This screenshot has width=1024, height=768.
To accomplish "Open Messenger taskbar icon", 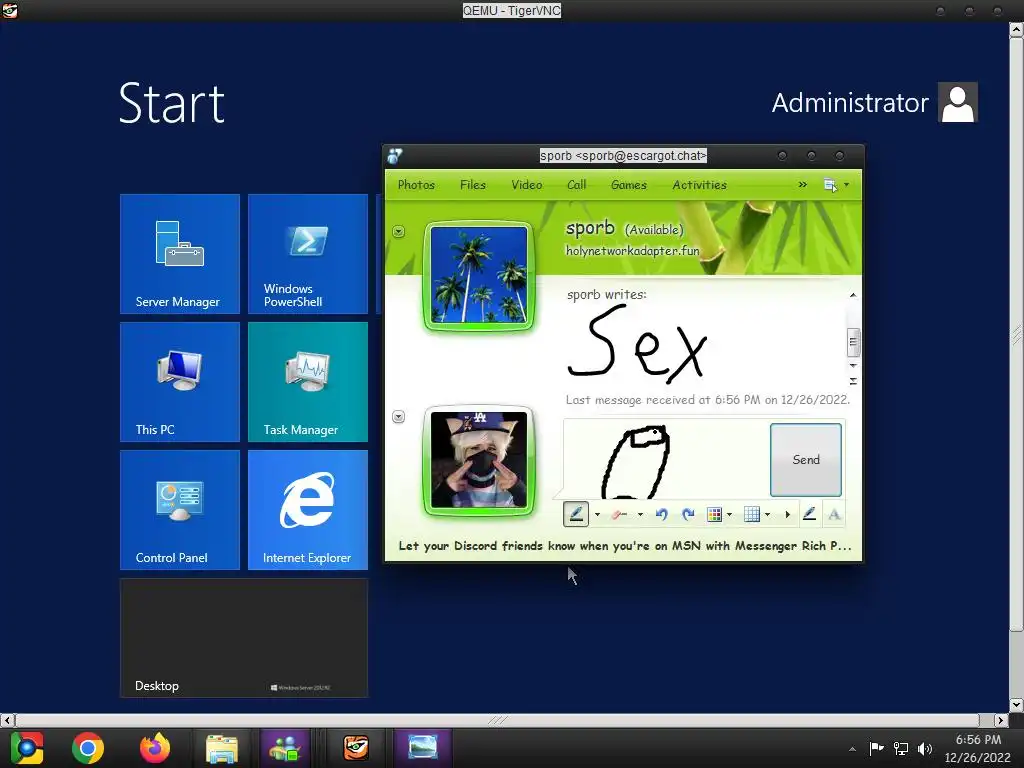I will pos(285,748).
